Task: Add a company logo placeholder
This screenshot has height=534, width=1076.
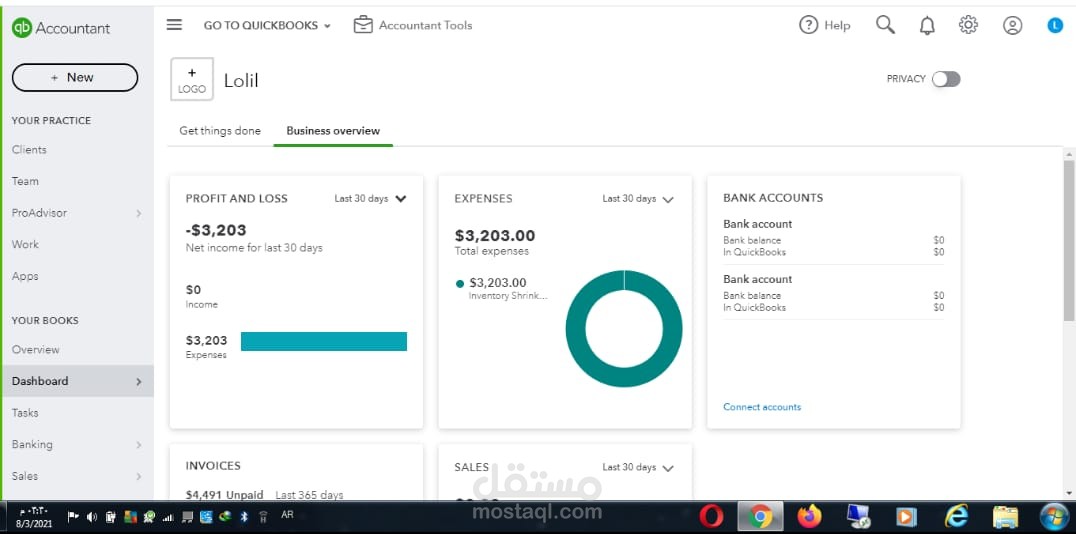Action: 191,79
